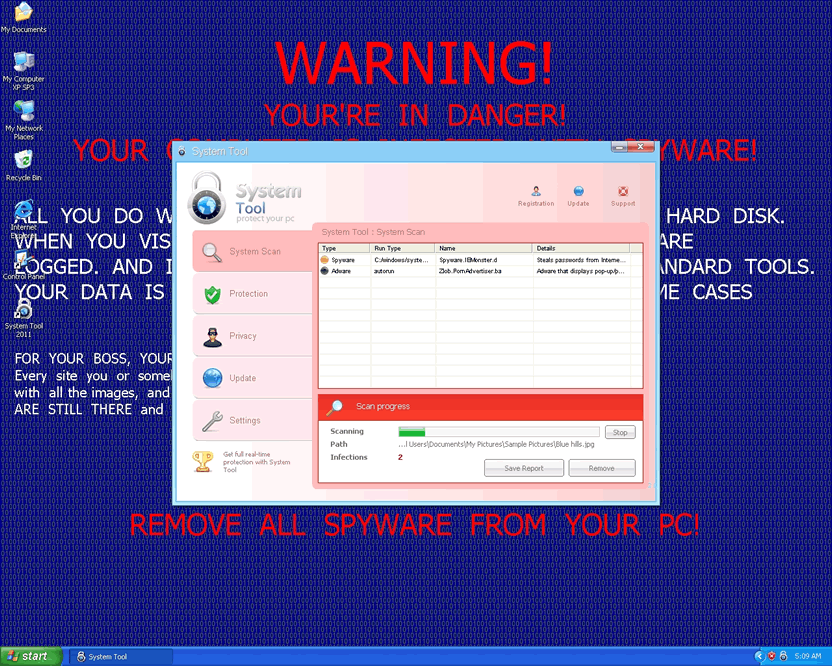This screenshot has height=666, width=832.
Task: Open the Recycle Bin desktop icon
Action: [x=23, y=164]
